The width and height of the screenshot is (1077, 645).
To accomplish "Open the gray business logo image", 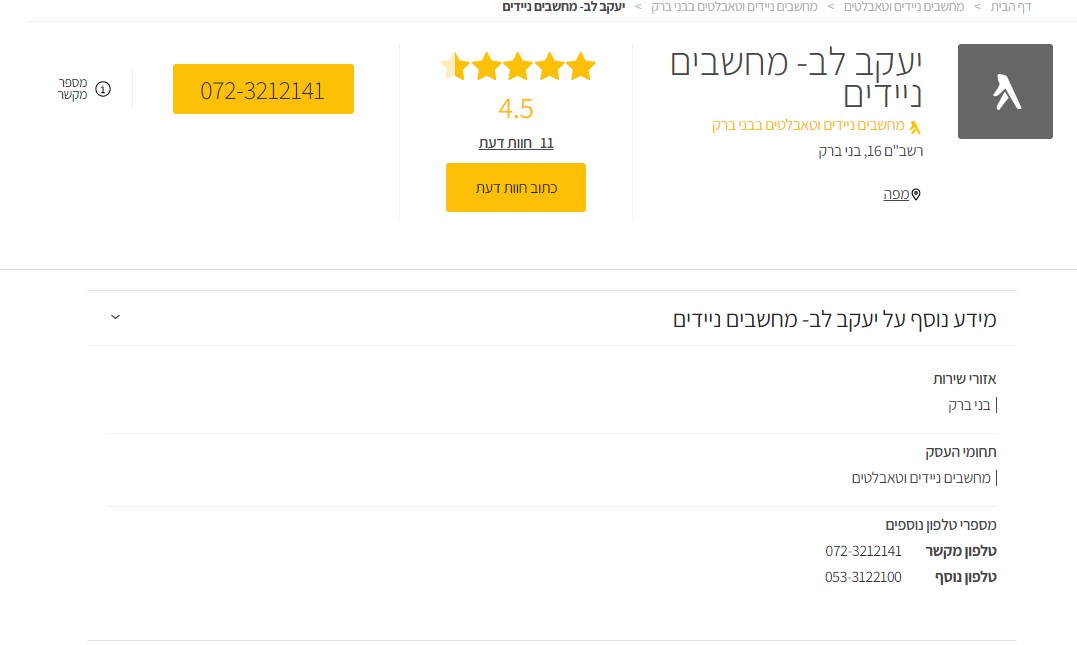I will tap(1005, 91).
